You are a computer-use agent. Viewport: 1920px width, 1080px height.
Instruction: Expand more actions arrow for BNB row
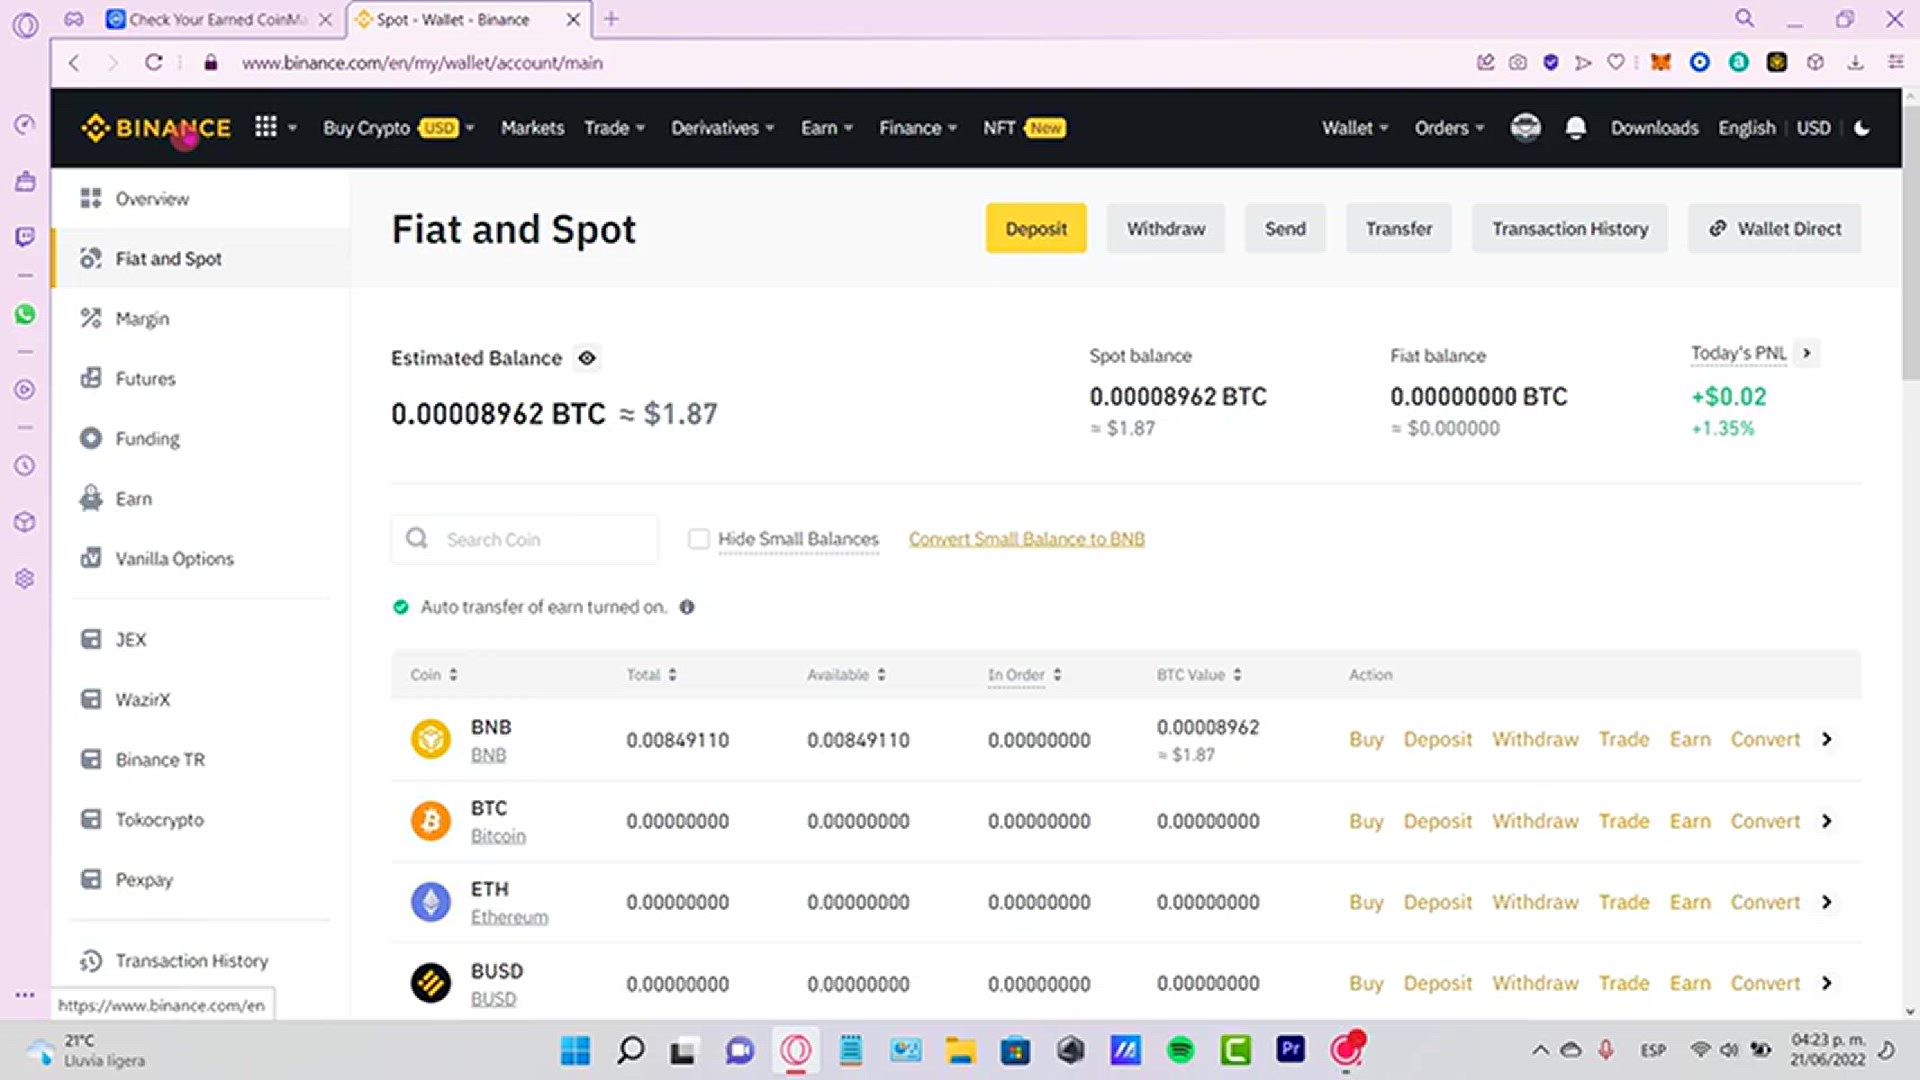pos(1827,739)
